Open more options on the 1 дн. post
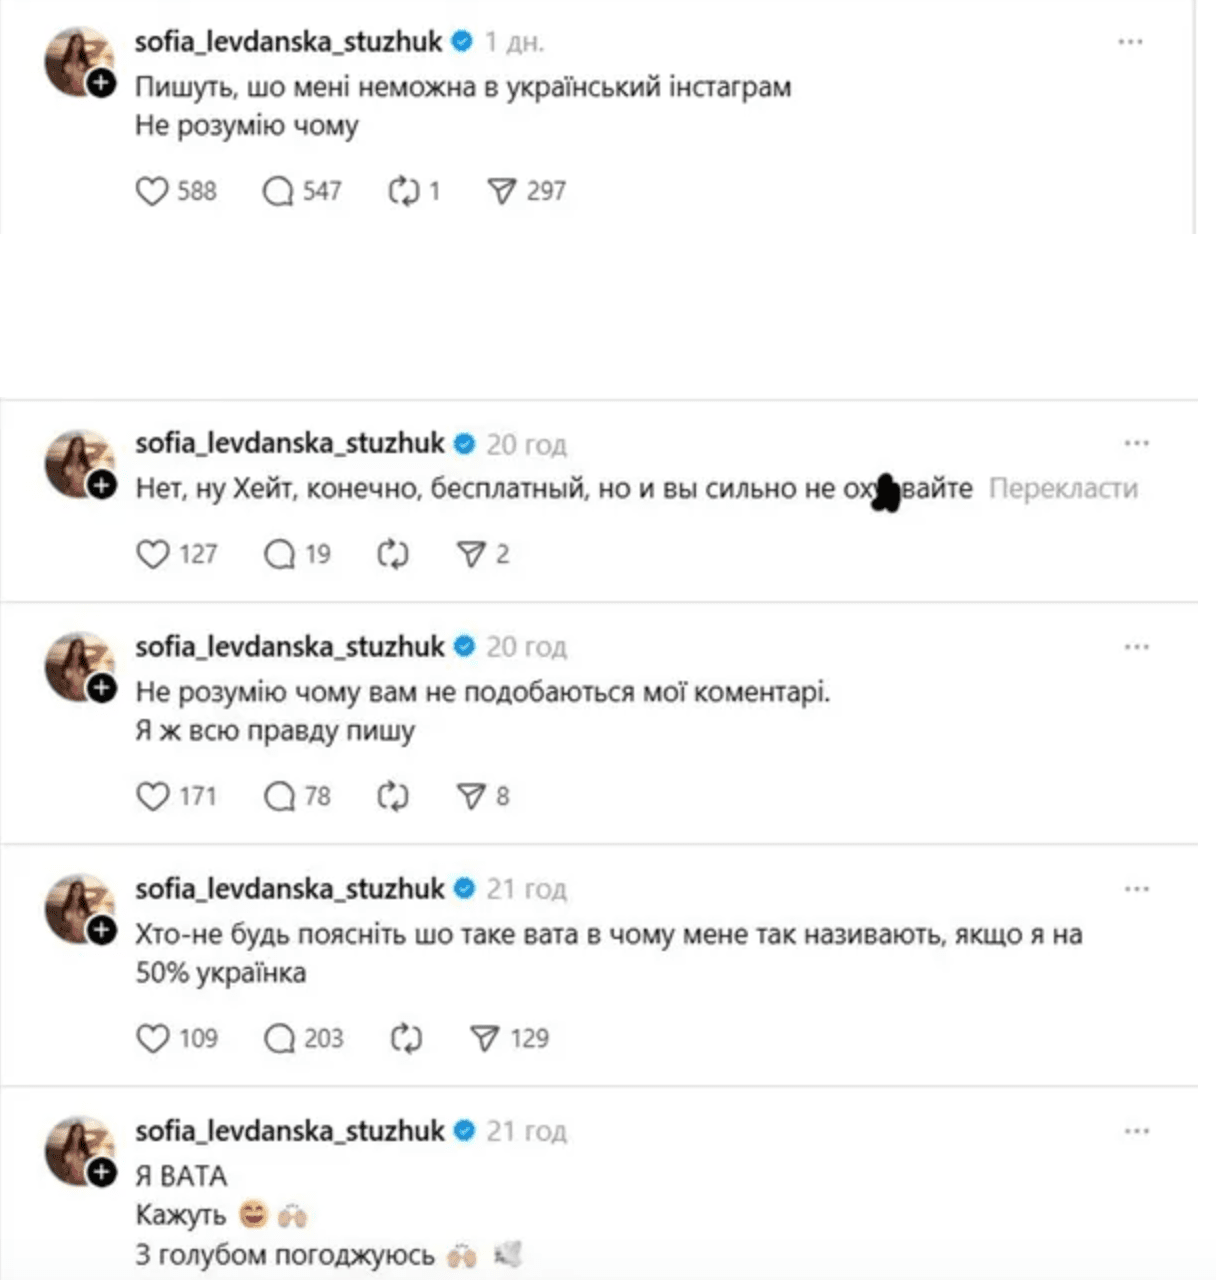Image resolution: width=1216 pixels, height=1280 pixels. pyautogui.click(x=1130, y=42)
